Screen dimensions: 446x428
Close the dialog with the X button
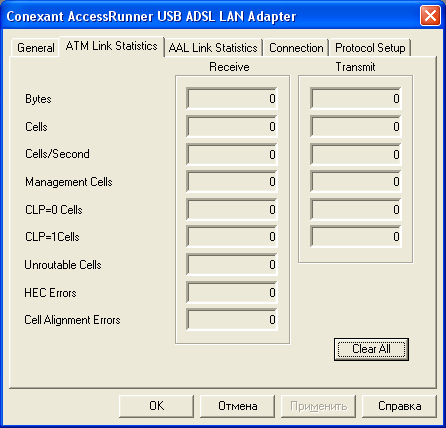[430, 16]
